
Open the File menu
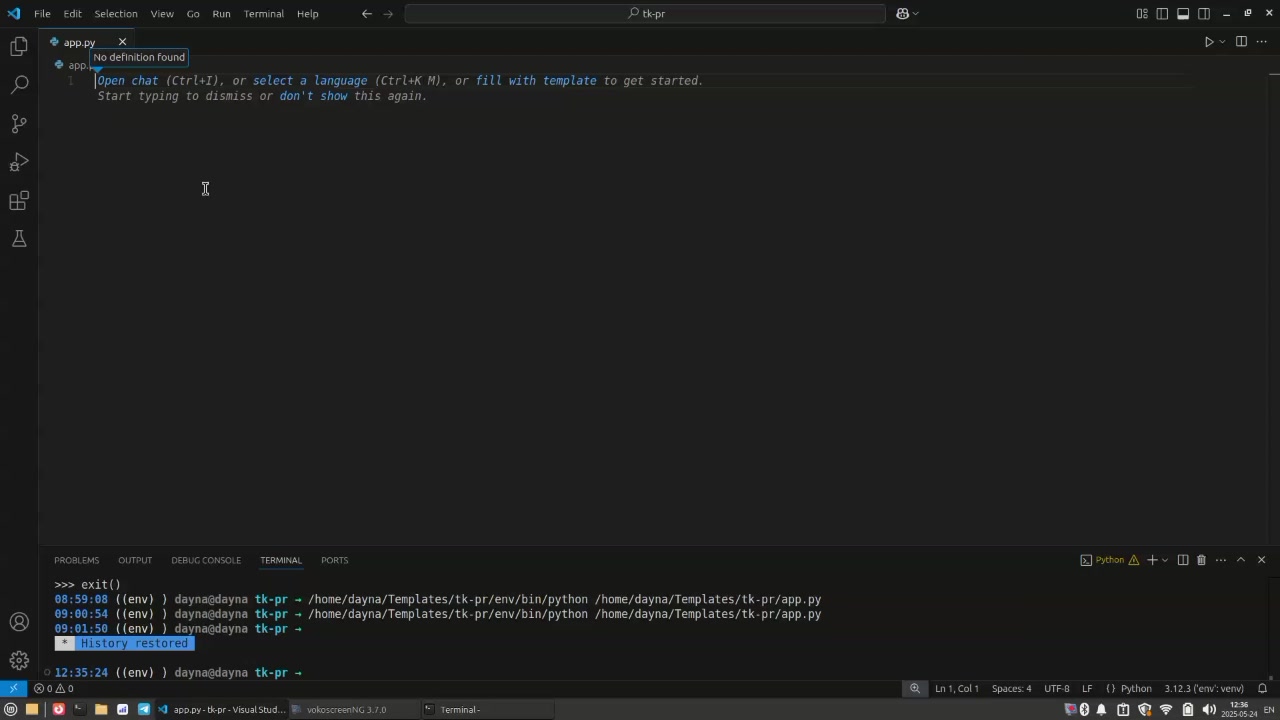pos(42,14)
